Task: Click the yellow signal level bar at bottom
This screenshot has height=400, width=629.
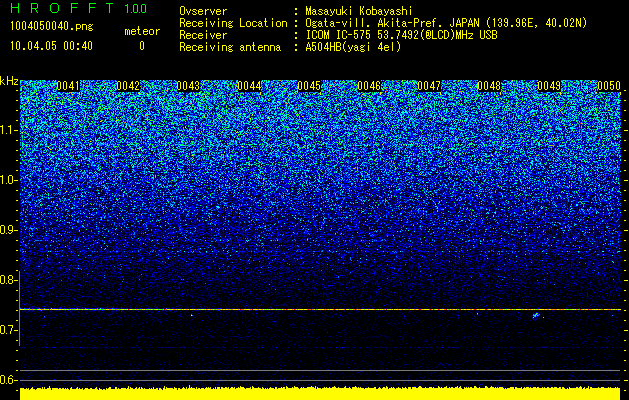Action: (x=320, y=394)
